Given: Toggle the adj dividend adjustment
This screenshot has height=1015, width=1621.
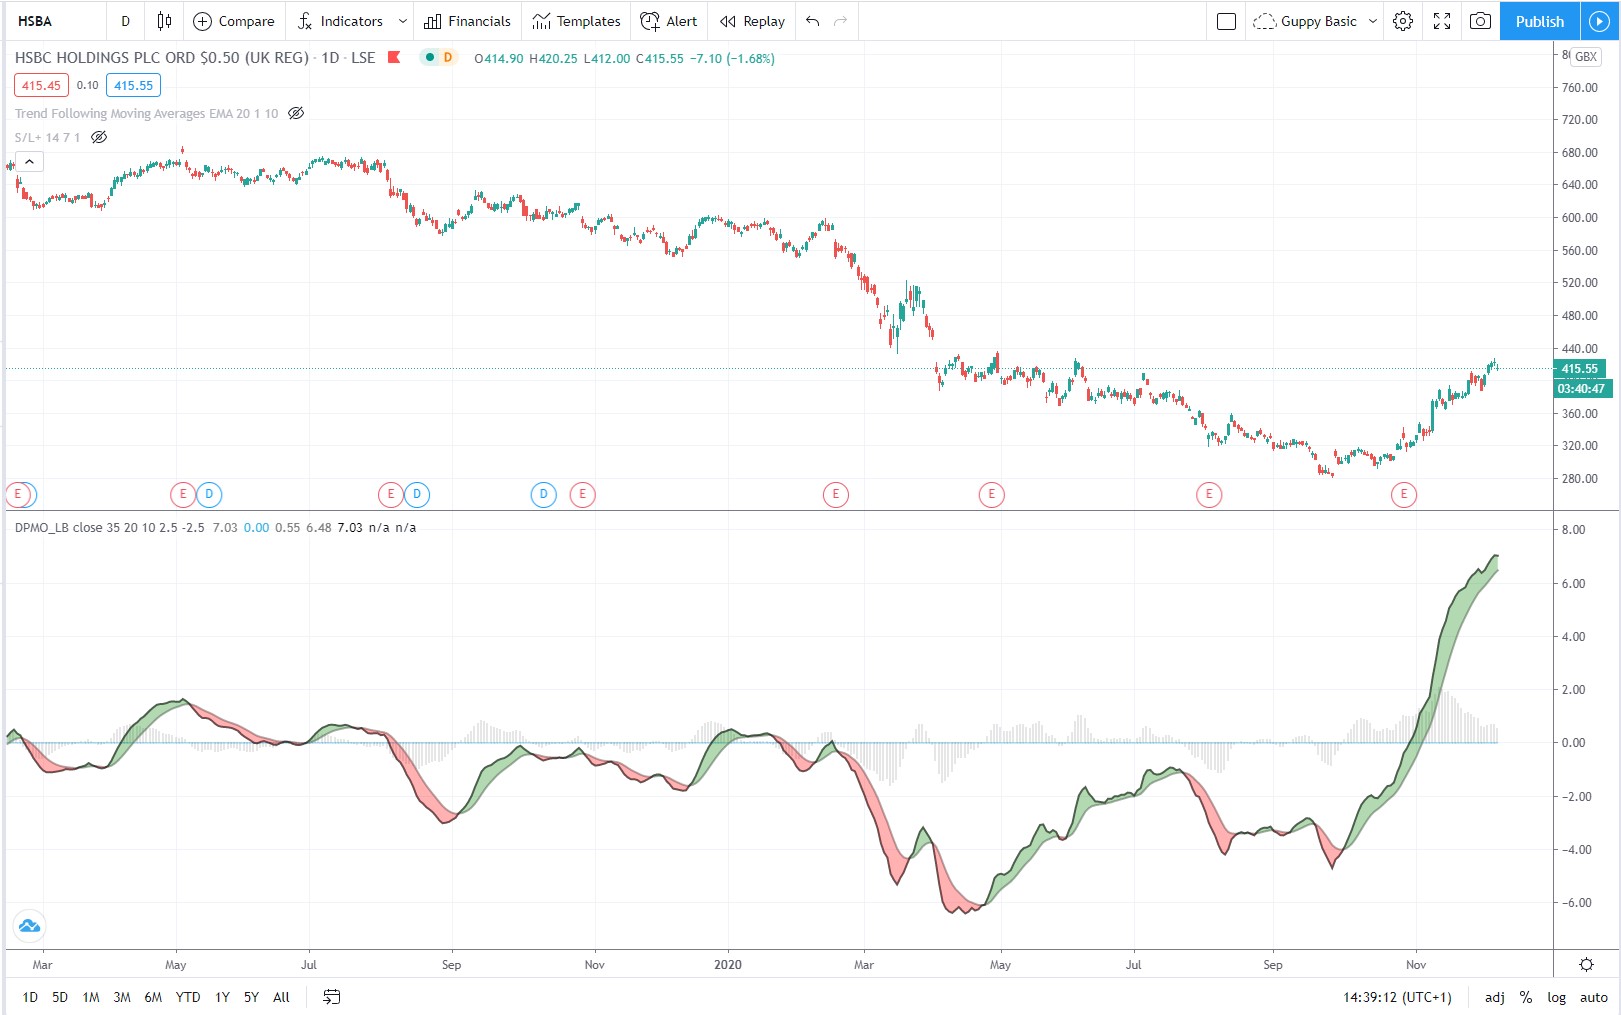Looking at the screenshot, I should click(1494, 997).
